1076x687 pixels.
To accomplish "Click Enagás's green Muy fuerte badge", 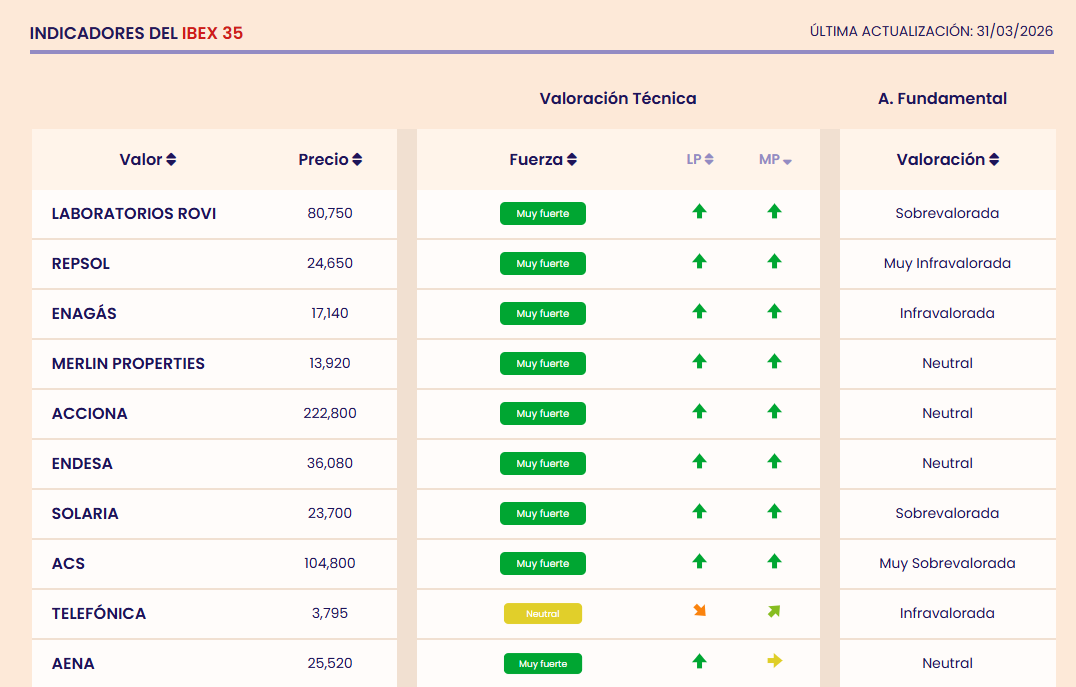I will (x=542, y=314).
